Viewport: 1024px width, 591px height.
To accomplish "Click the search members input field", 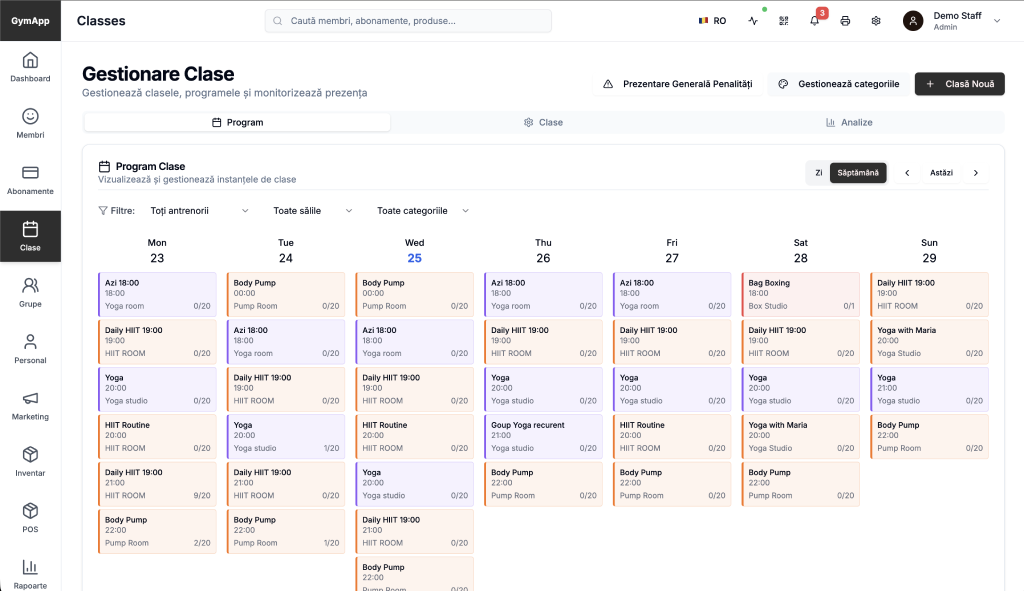I will point(409,21).
